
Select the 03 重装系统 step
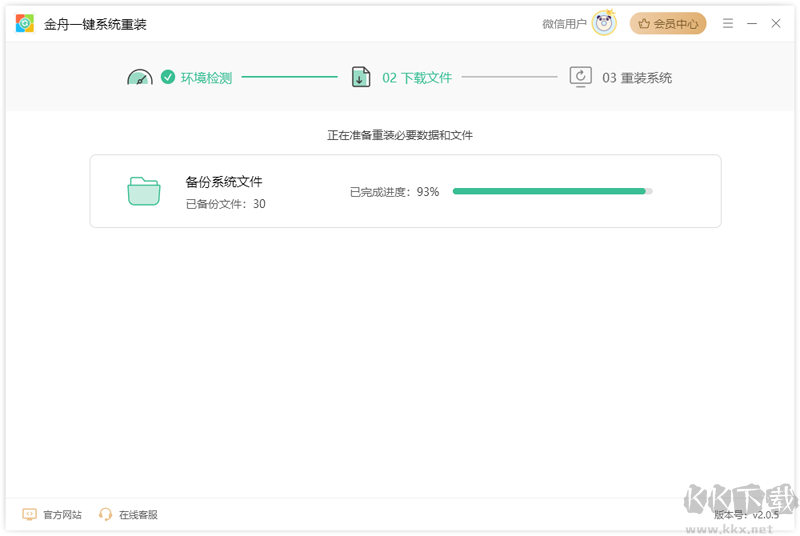pyautogui.click(x=637, y=78)
